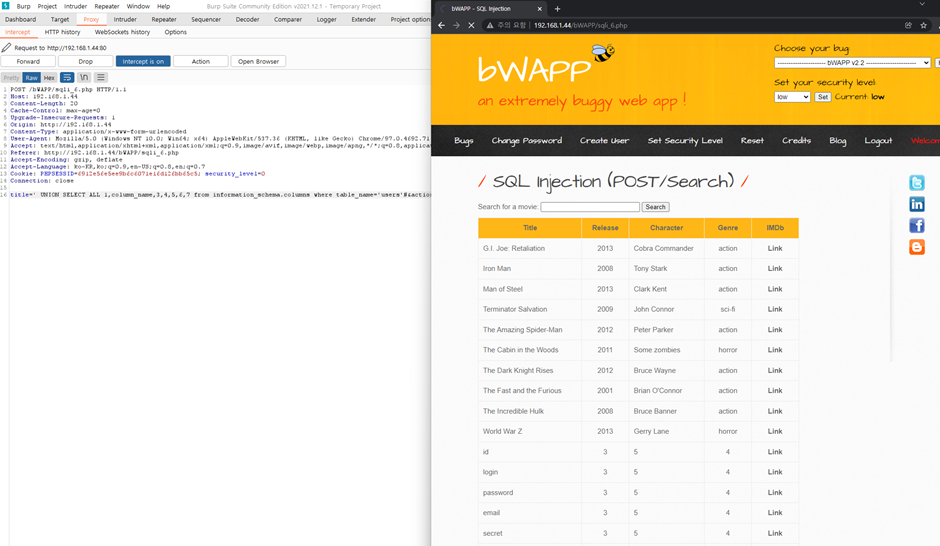Switch to the Decoder tab

click(x=248, y=19)
